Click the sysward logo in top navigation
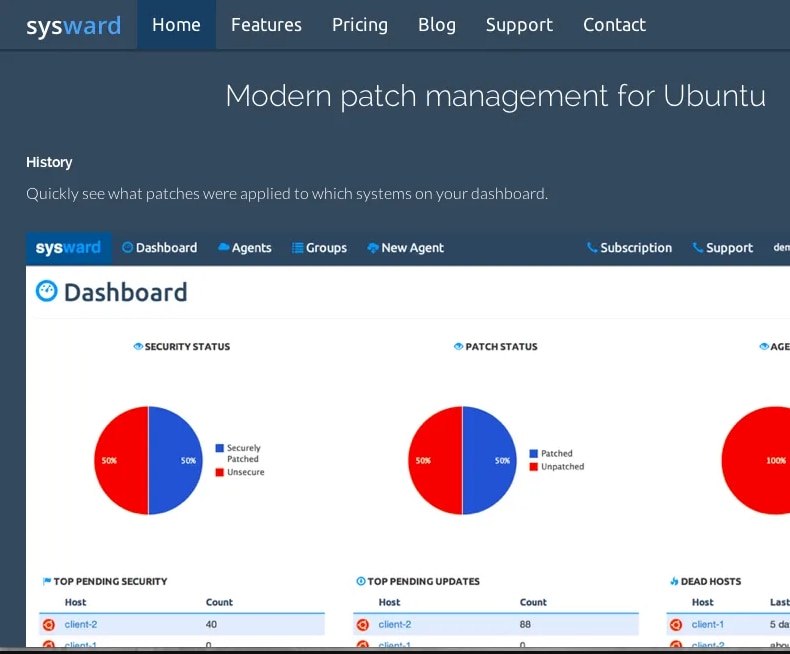The height and width of the screenshot is (654, 790). tap(74, 25)
